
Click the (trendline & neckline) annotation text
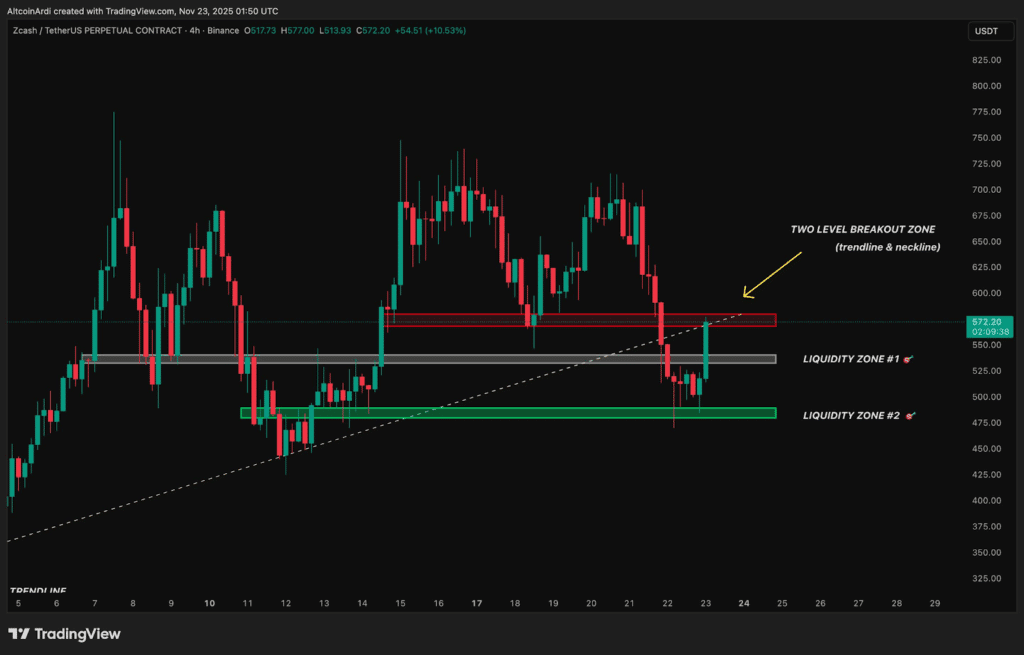point(887,247)
